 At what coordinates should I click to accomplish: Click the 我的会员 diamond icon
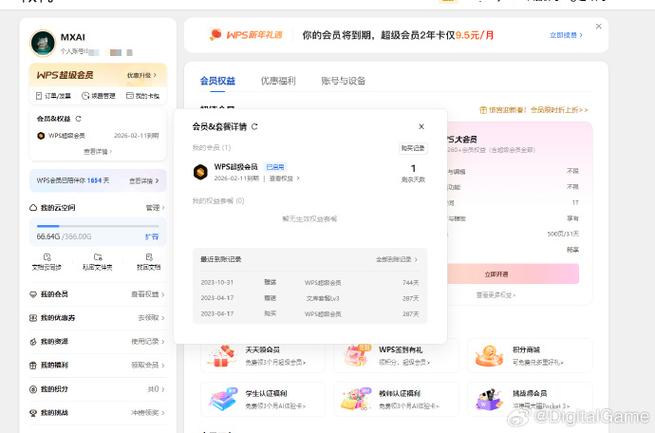[x=33, y=294]
